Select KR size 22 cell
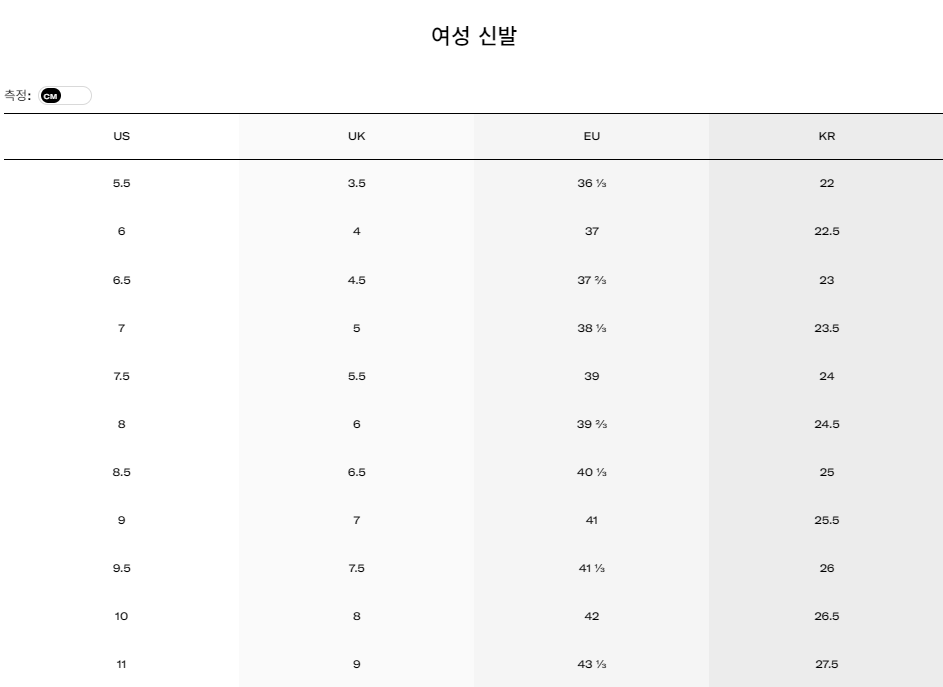Image resolution: width=943 pixels, height=687 pixels. coord(826,184)
